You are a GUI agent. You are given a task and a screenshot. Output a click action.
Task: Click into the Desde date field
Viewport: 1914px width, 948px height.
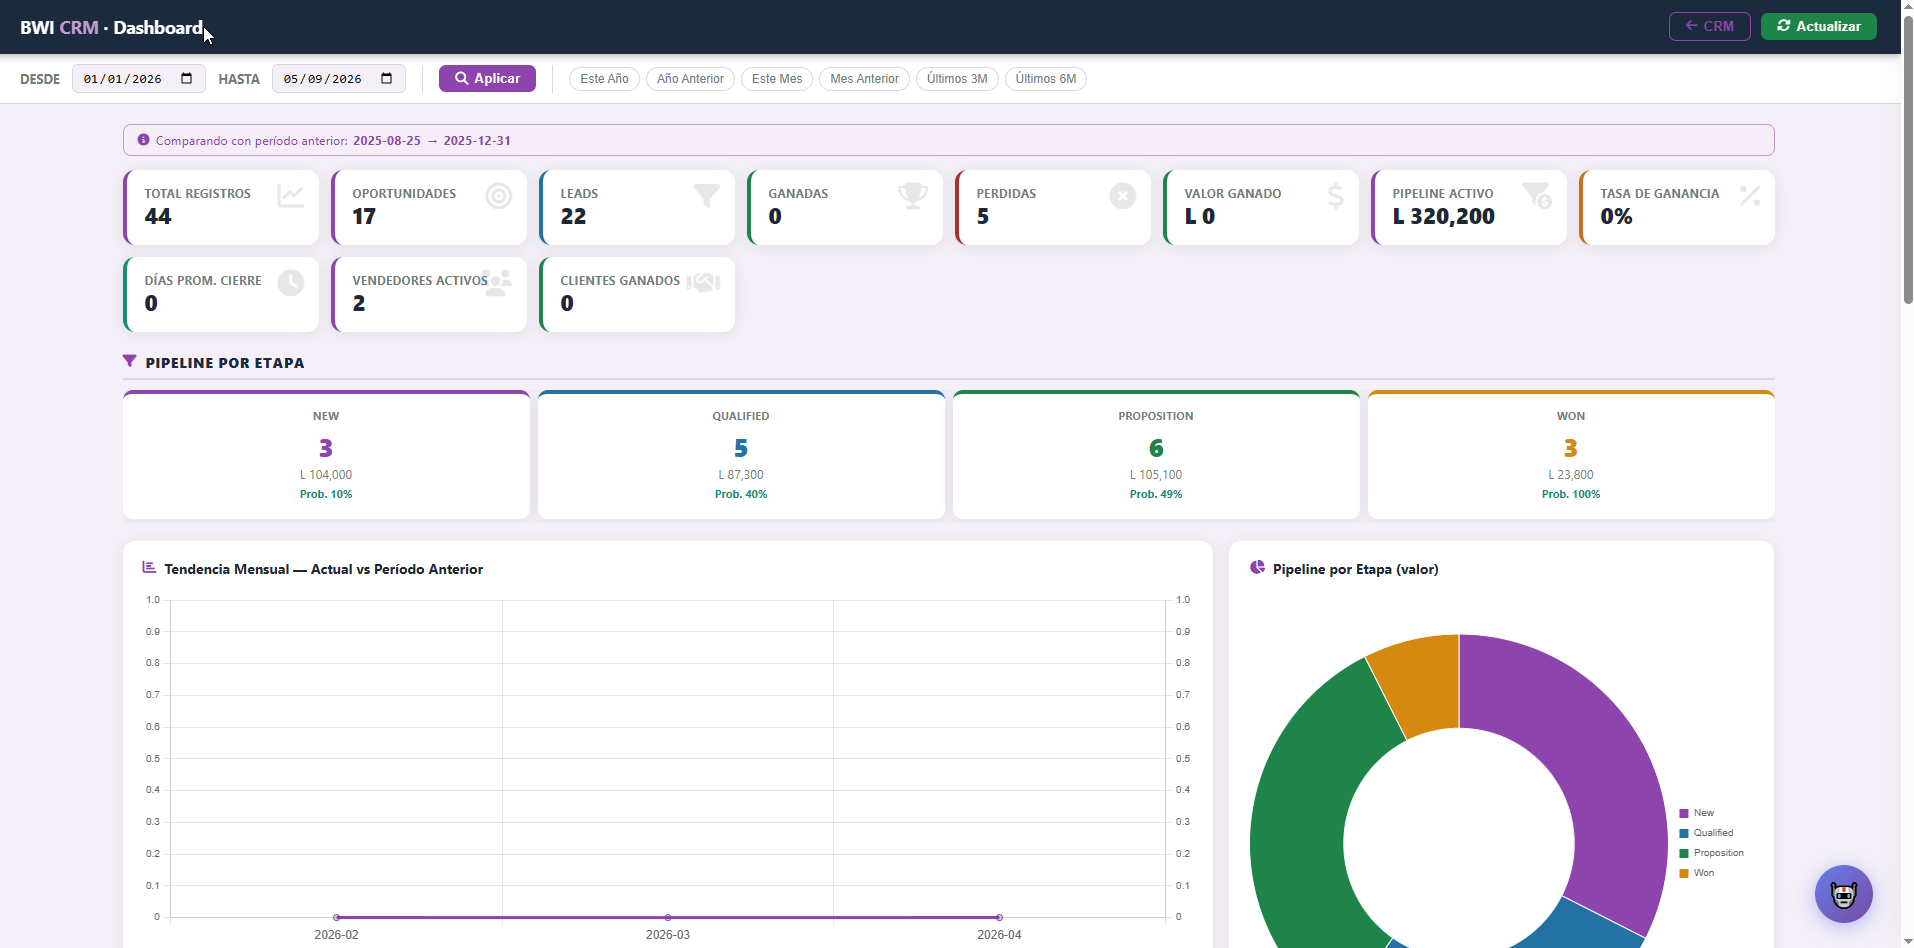pos(138,79)
